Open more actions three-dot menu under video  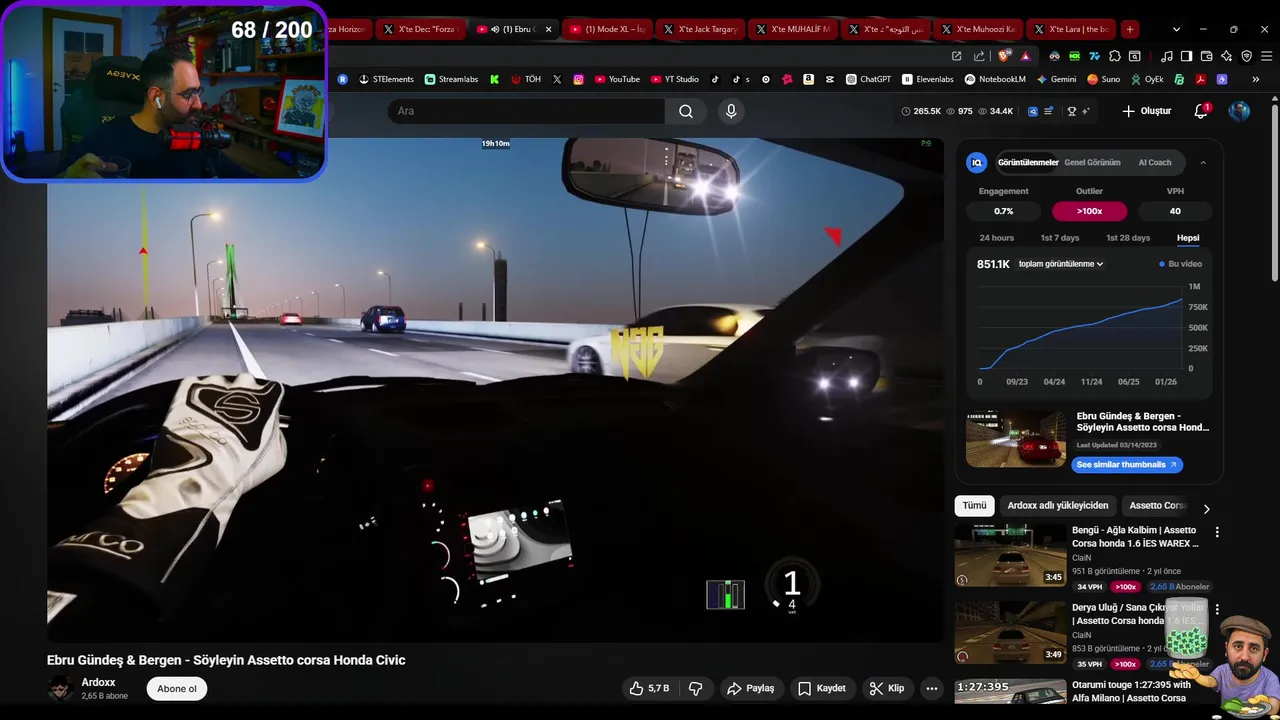(931, 688)
